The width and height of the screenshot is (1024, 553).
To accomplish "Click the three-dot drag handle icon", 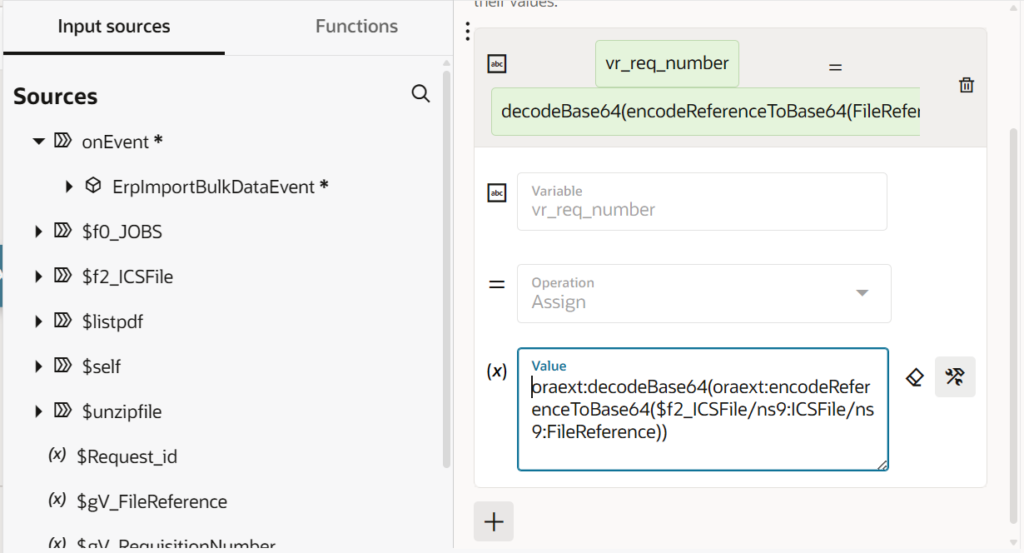I will click(x=468, y=33).
